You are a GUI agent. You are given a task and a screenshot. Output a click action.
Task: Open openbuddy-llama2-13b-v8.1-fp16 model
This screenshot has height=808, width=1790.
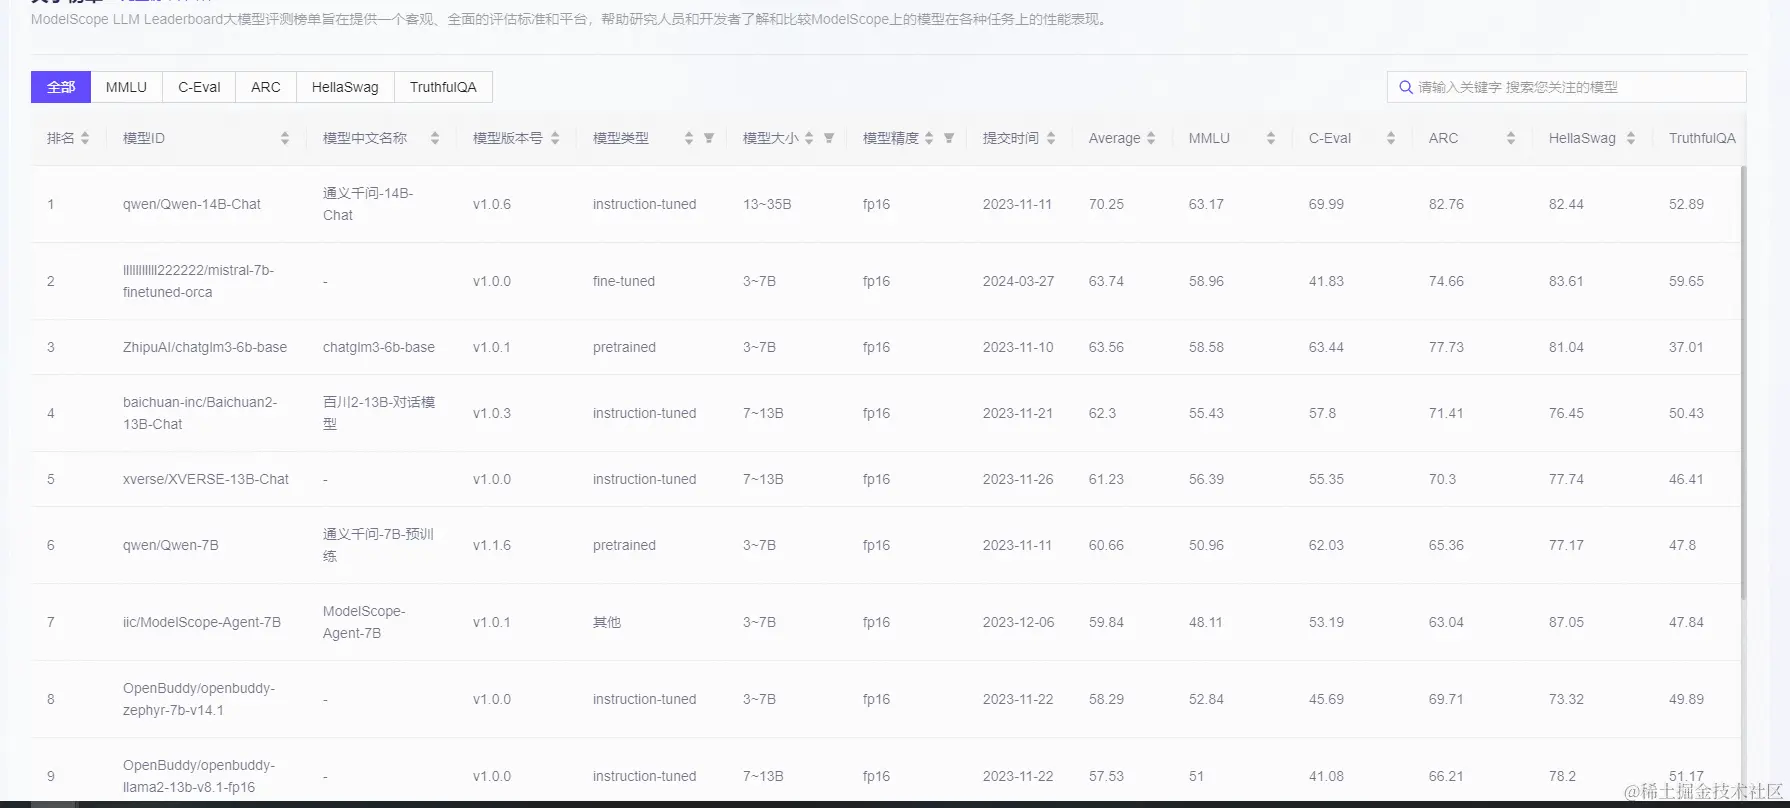click(199, 776)
